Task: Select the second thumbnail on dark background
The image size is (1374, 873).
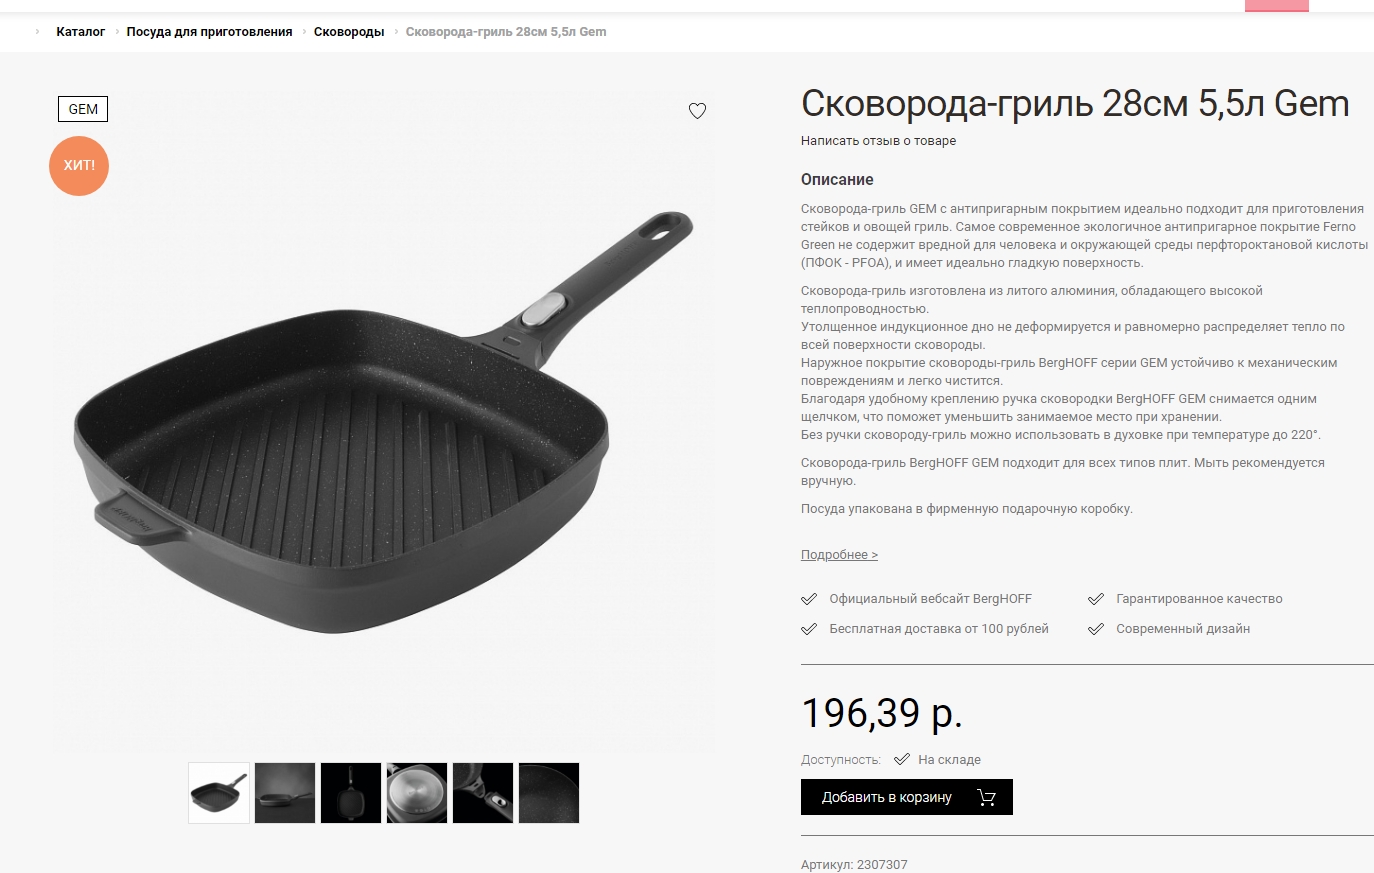Action: (x=285, y=793)
